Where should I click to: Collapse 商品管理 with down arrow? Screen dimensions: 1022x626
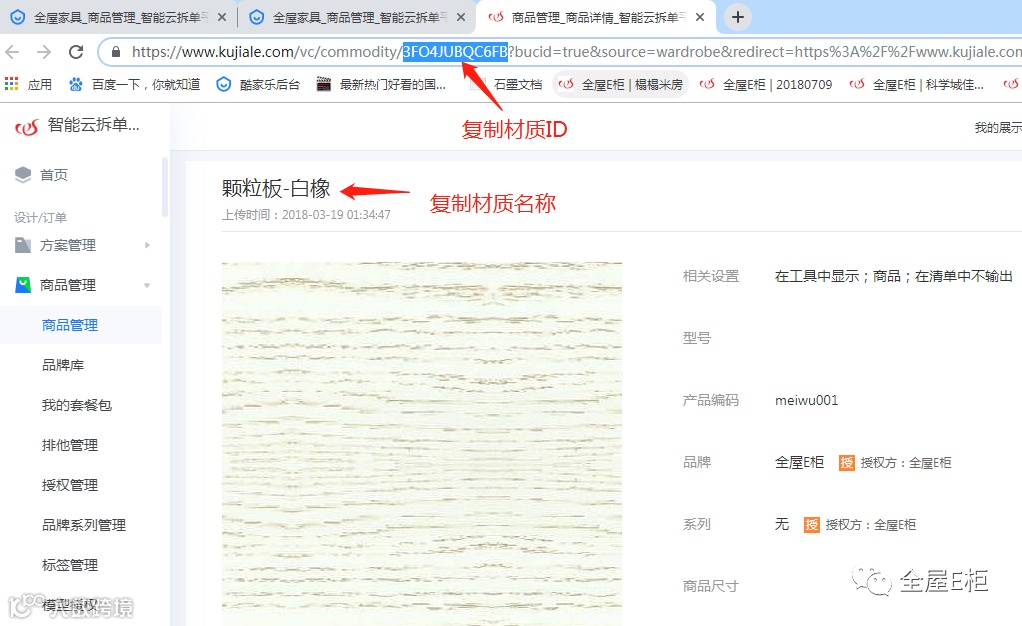pyautogui.click(x=147, y=285)
